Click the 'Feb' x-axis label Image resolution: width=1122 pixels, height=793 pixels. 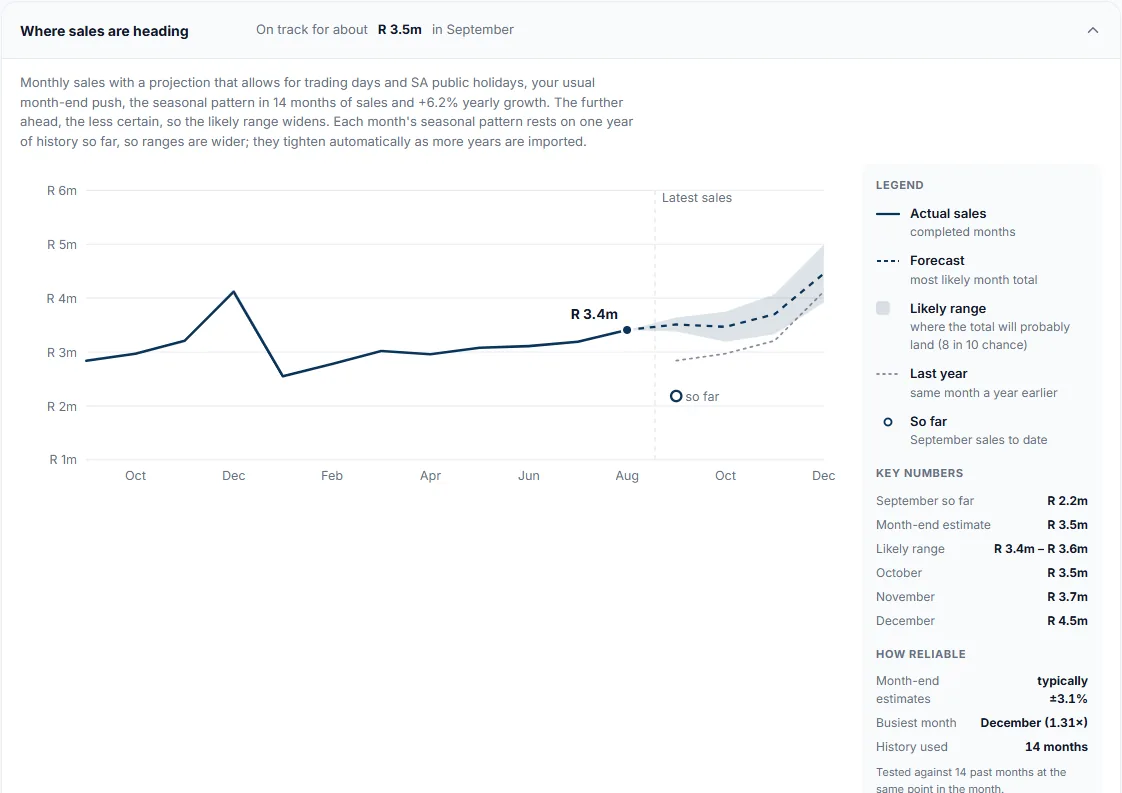point(332,475)
